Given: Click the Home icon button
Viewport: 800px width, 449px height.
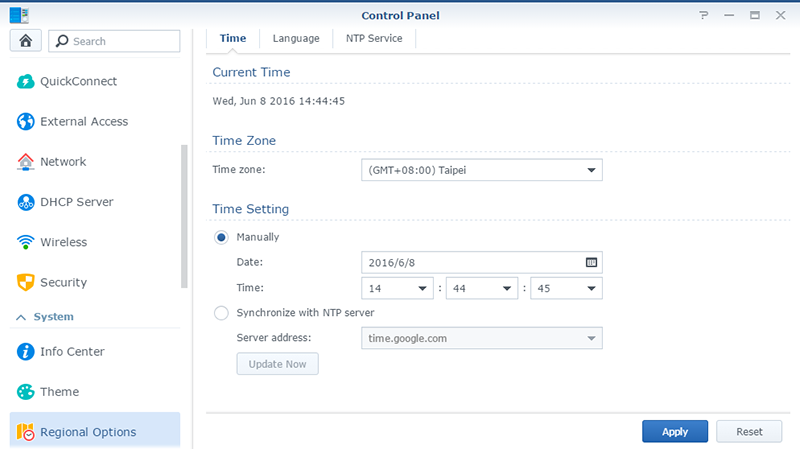Looking at the screenshot, I should (24, 41).
